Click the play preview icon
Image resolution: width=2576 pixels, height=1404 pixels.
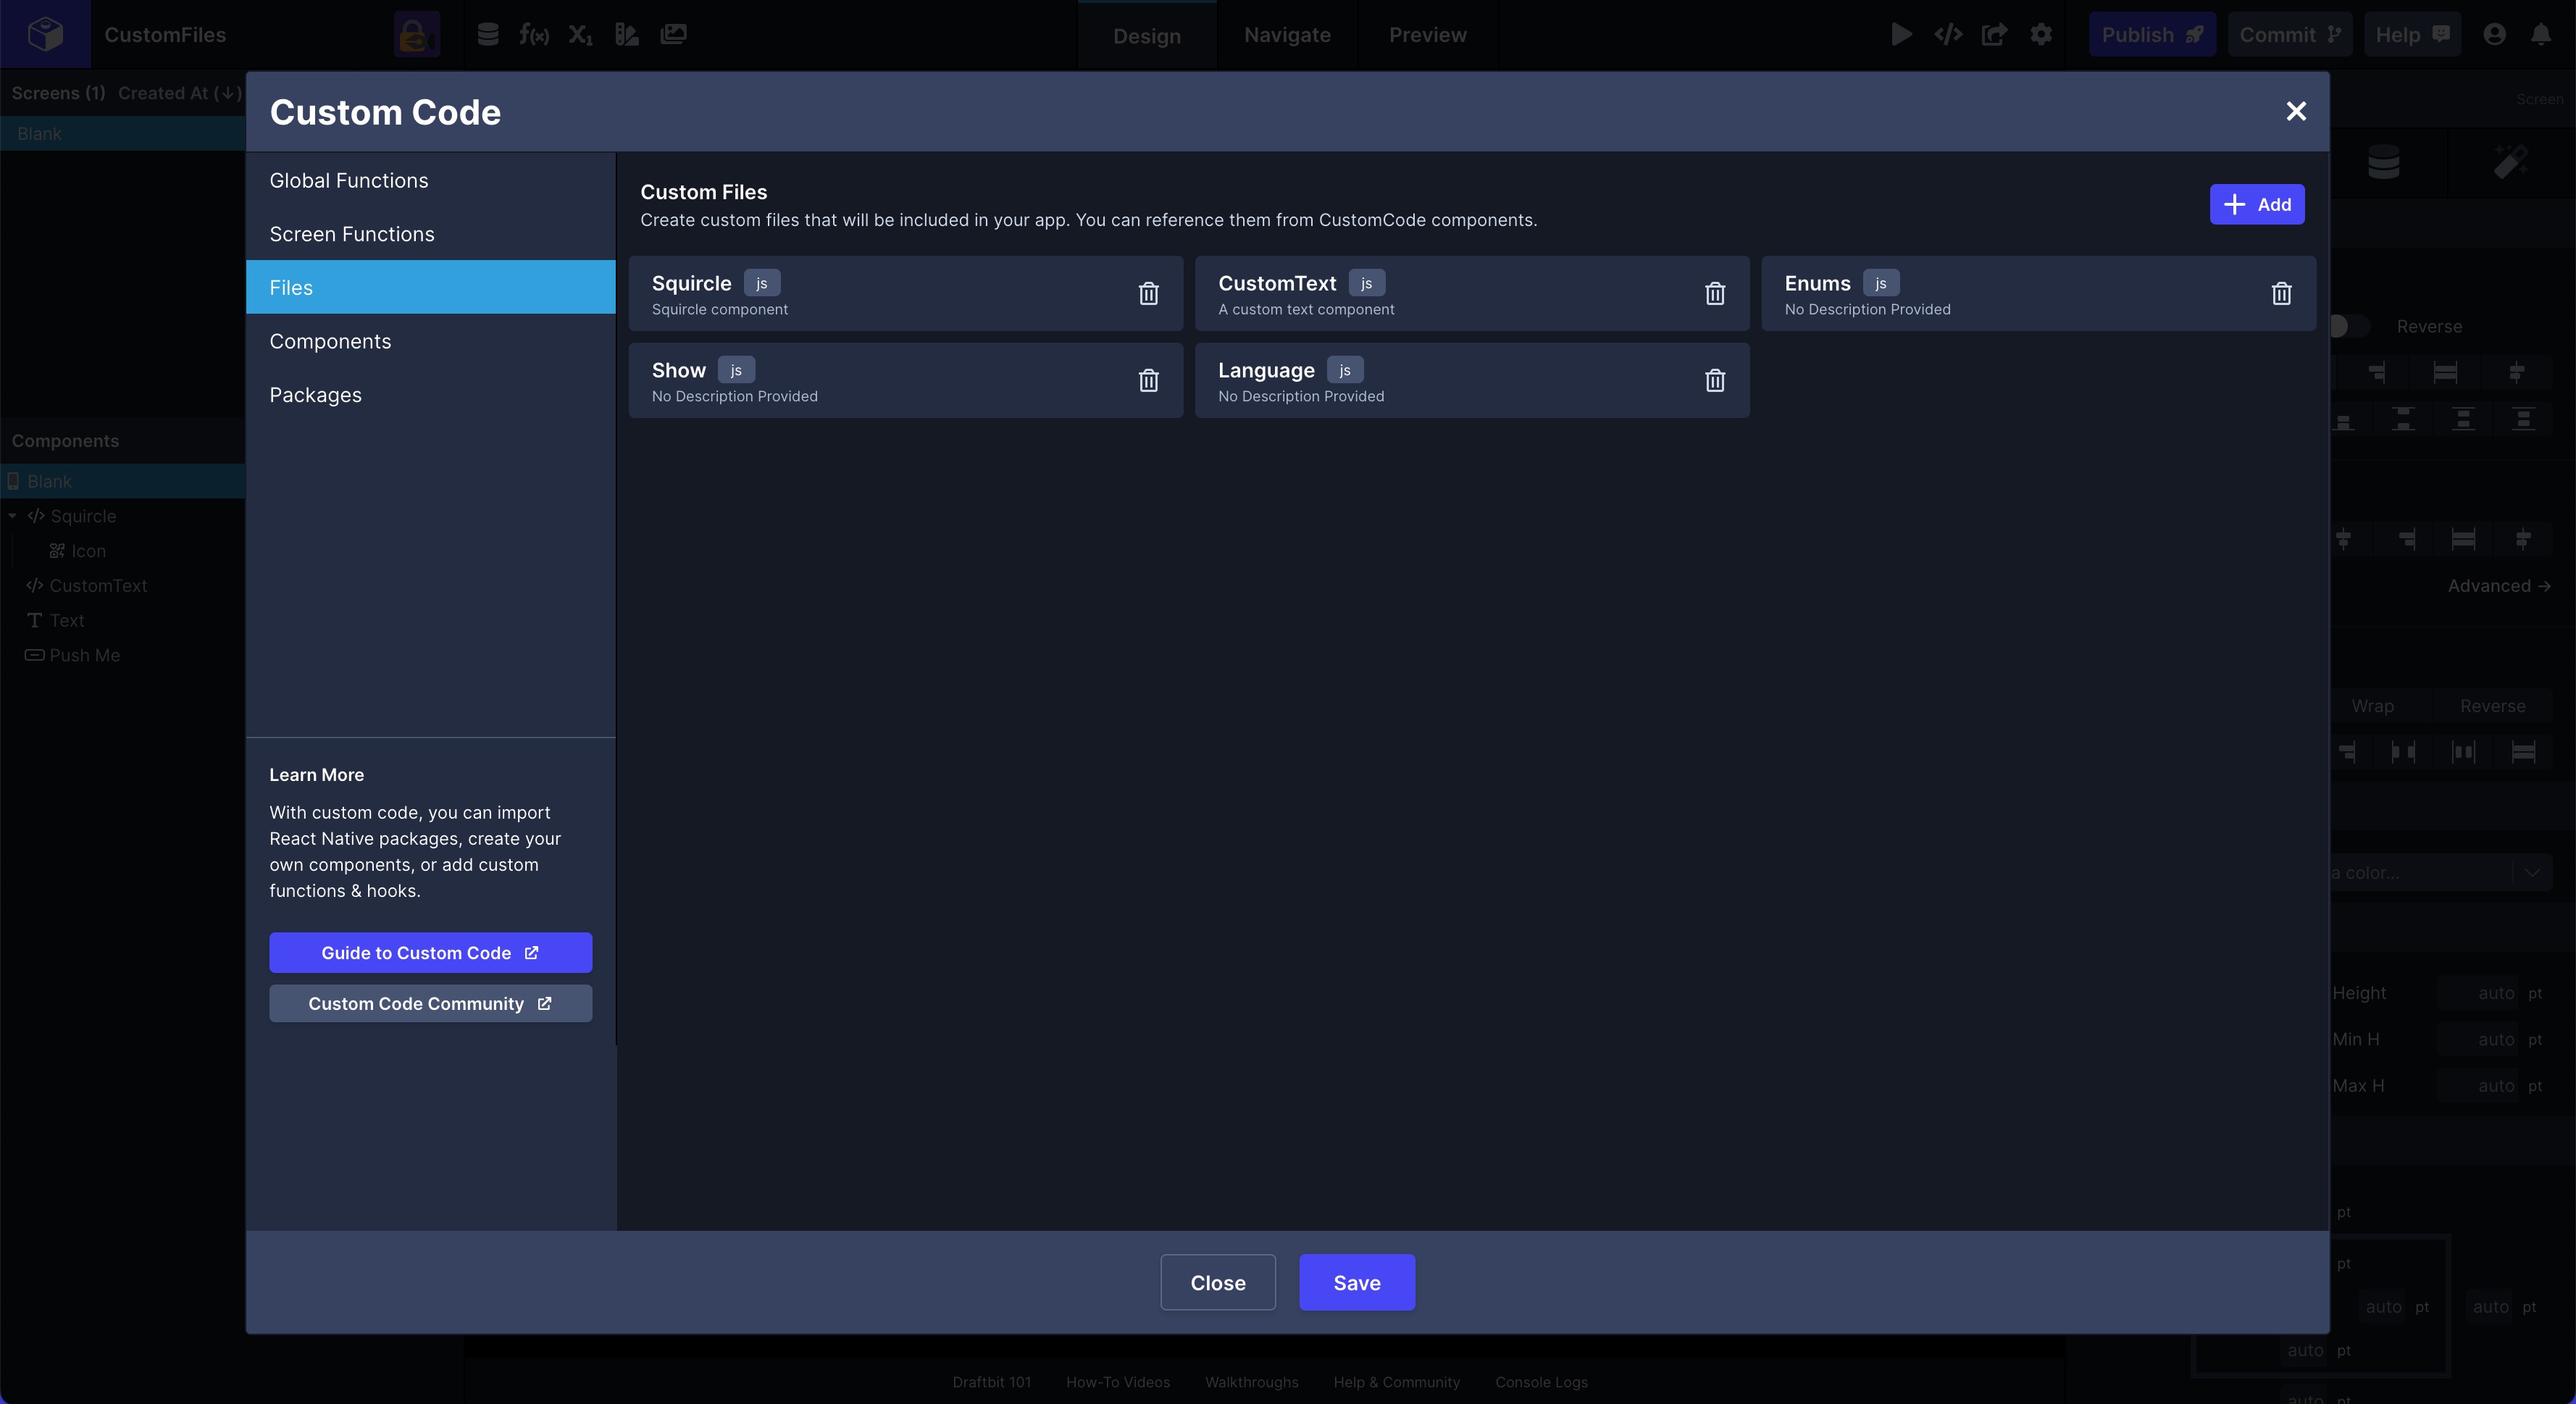click(1902, 34)
